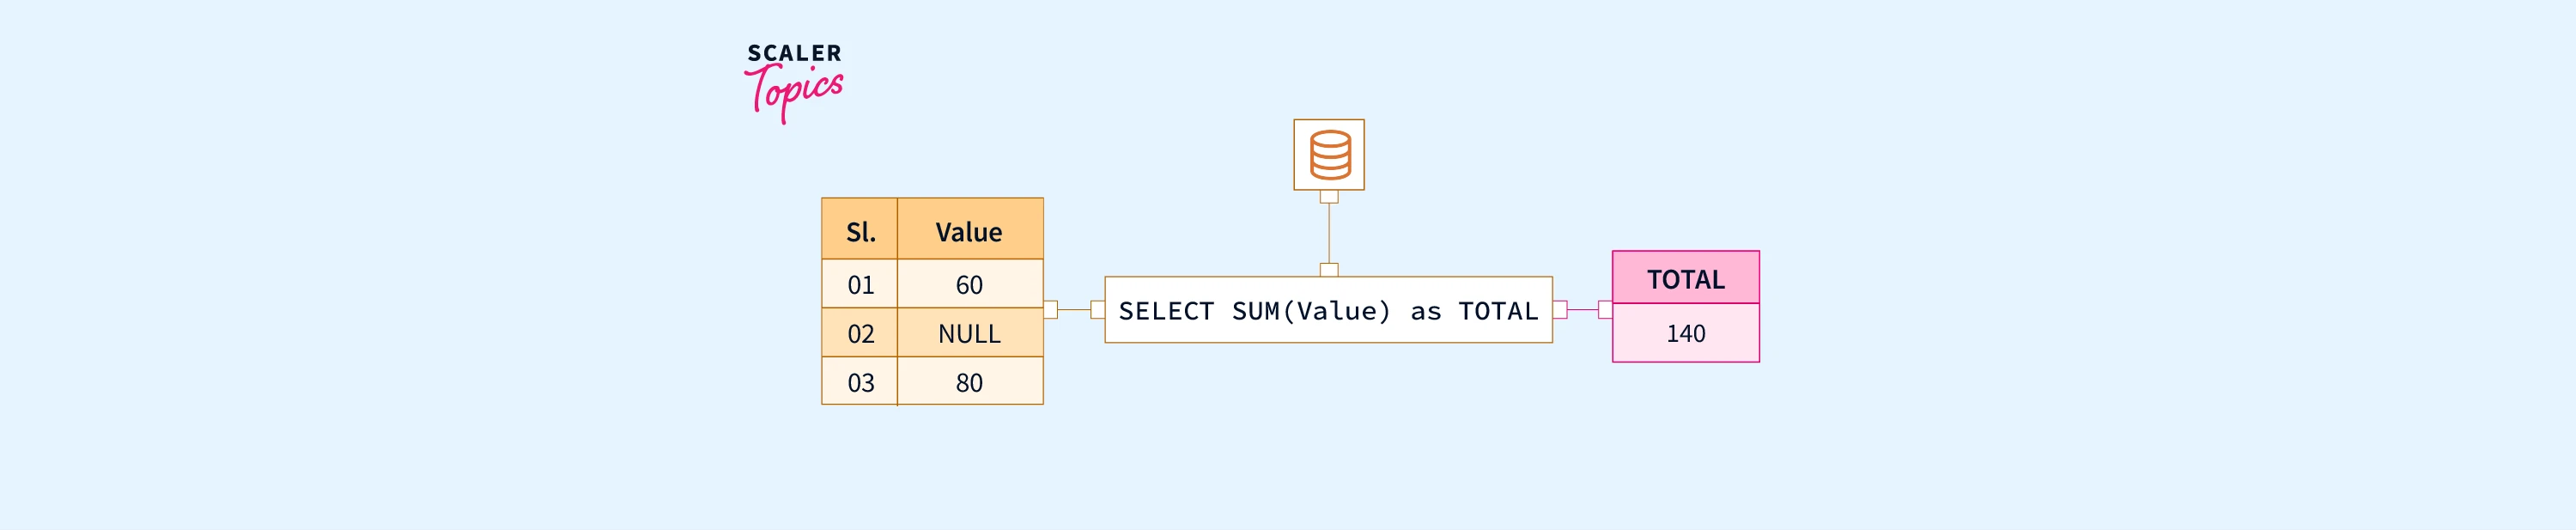Click connector square atop the SELECT query box

pyautogui.click(x=1329, y=270)
